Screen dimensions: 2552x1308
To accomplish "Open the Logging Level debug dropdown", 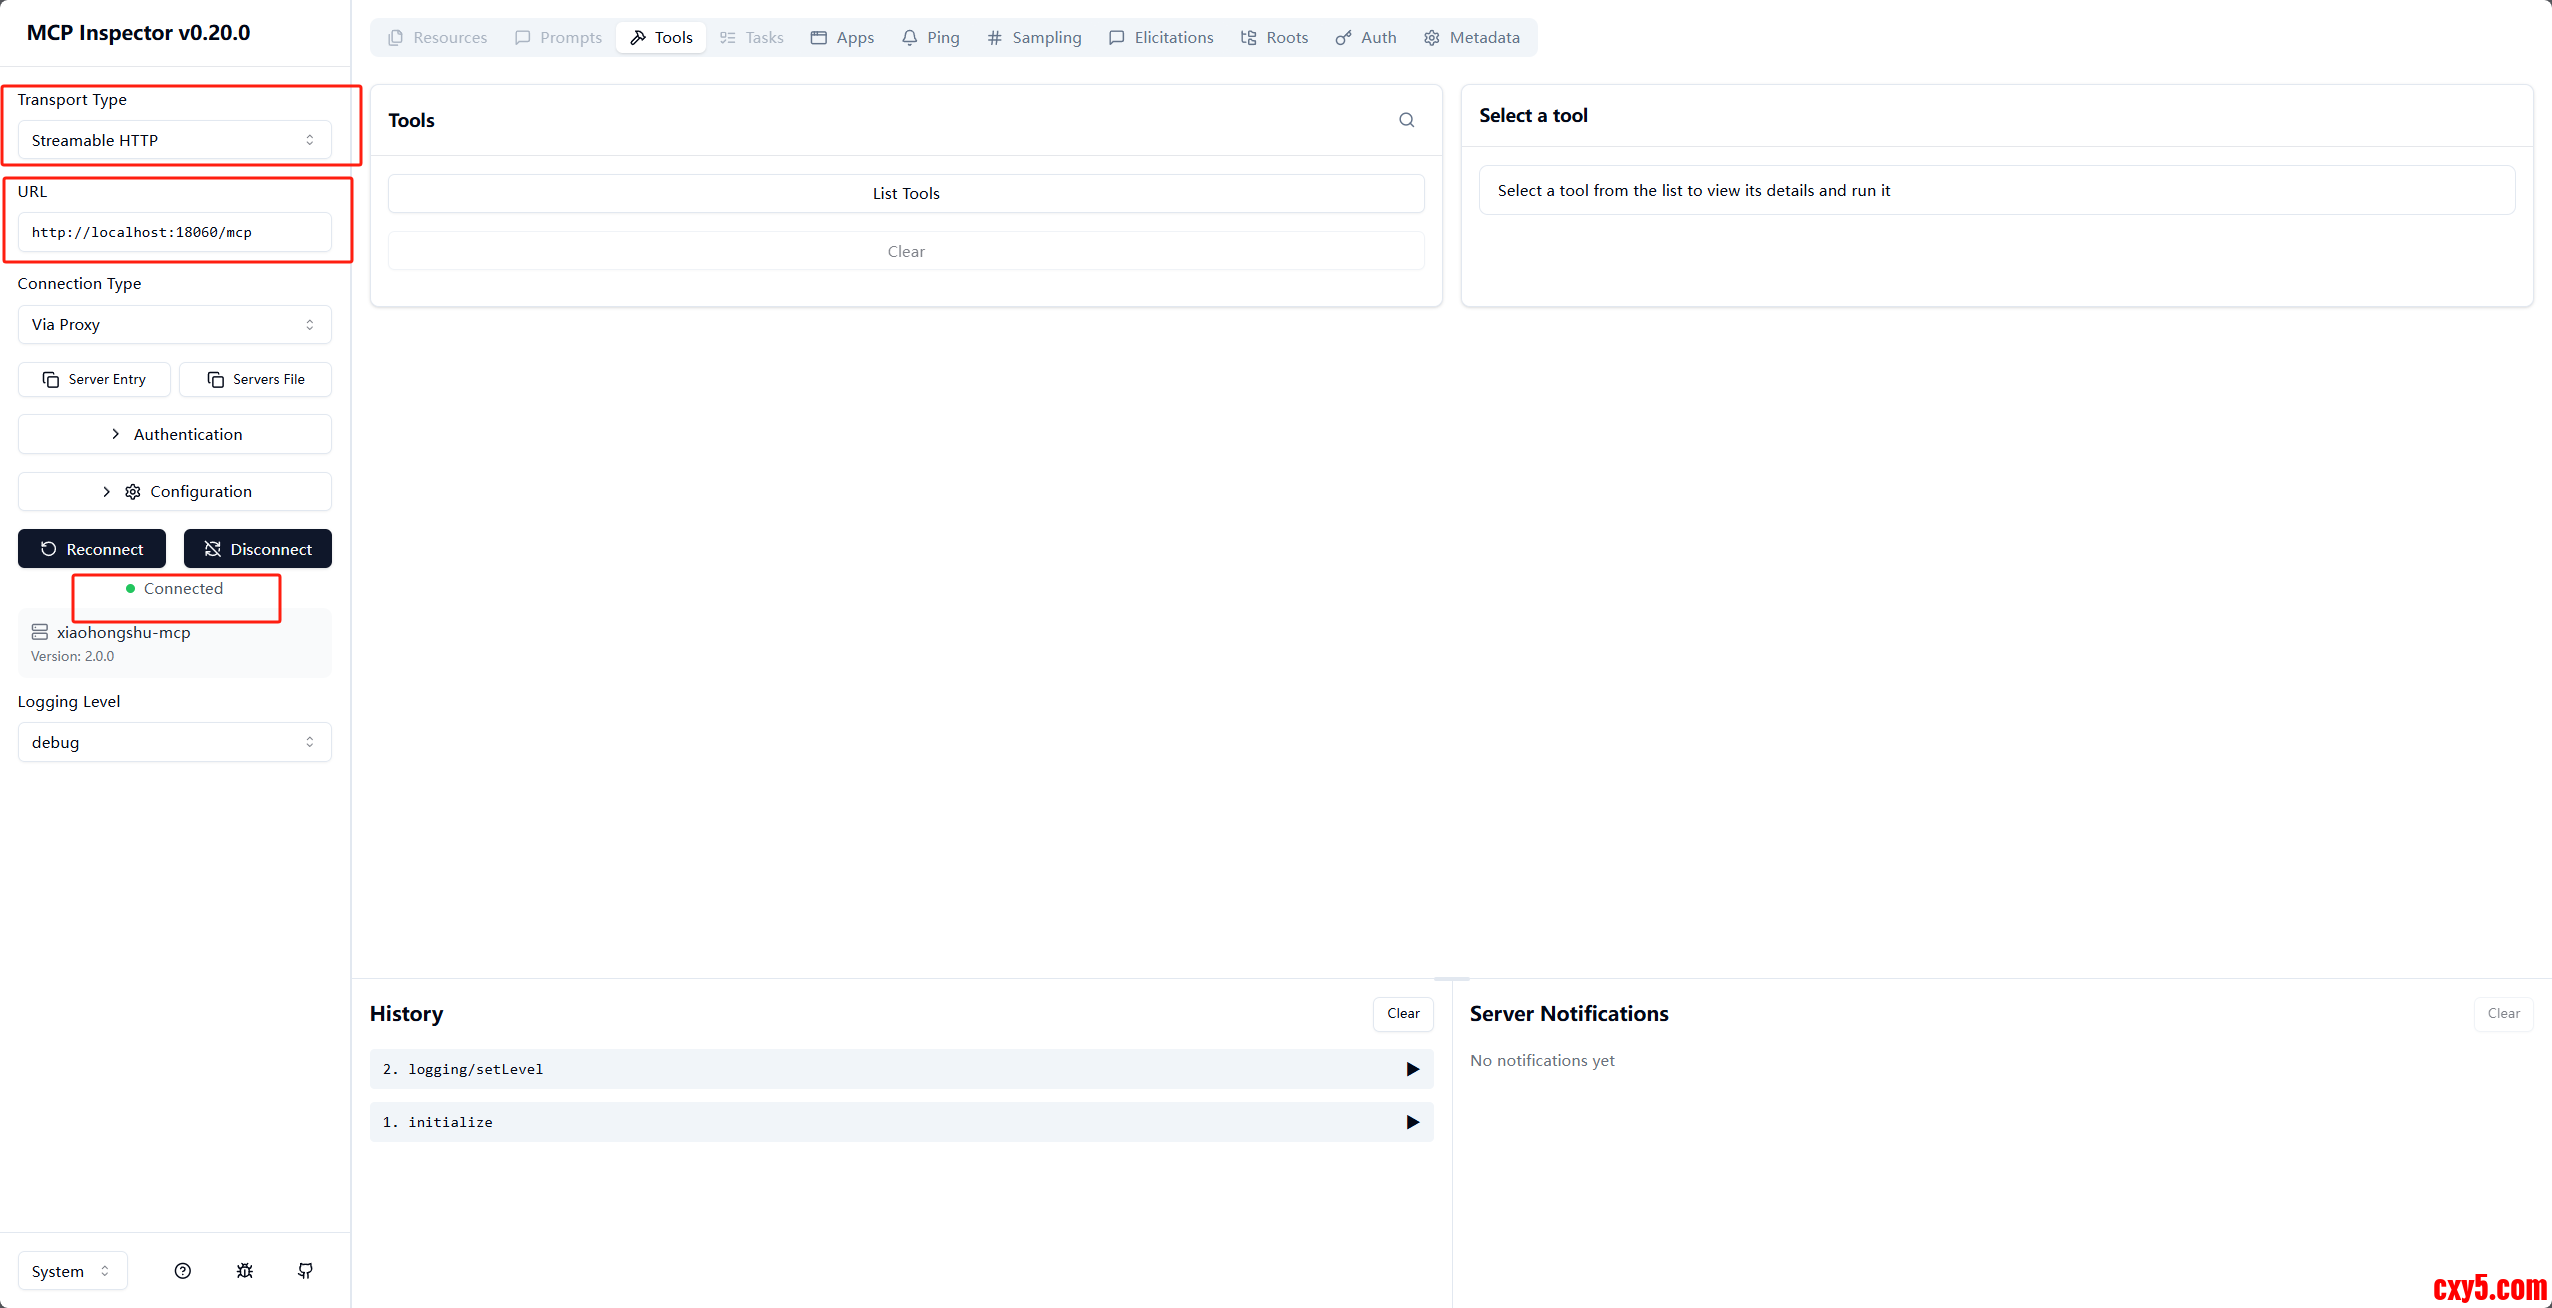I will 174,742.
